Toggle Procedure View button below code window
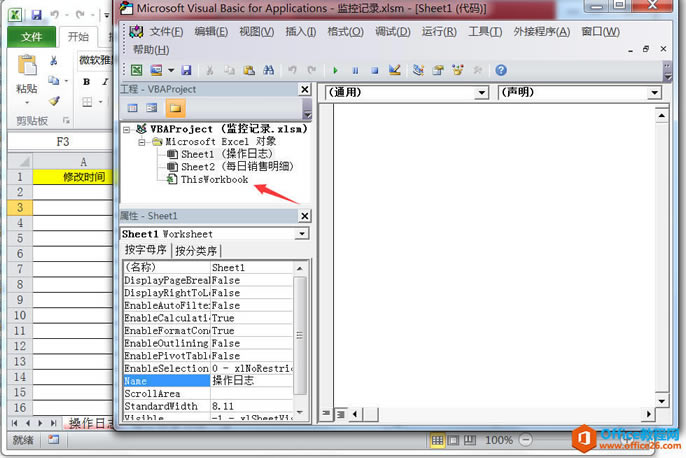686x458 pixels. (326, 413)
